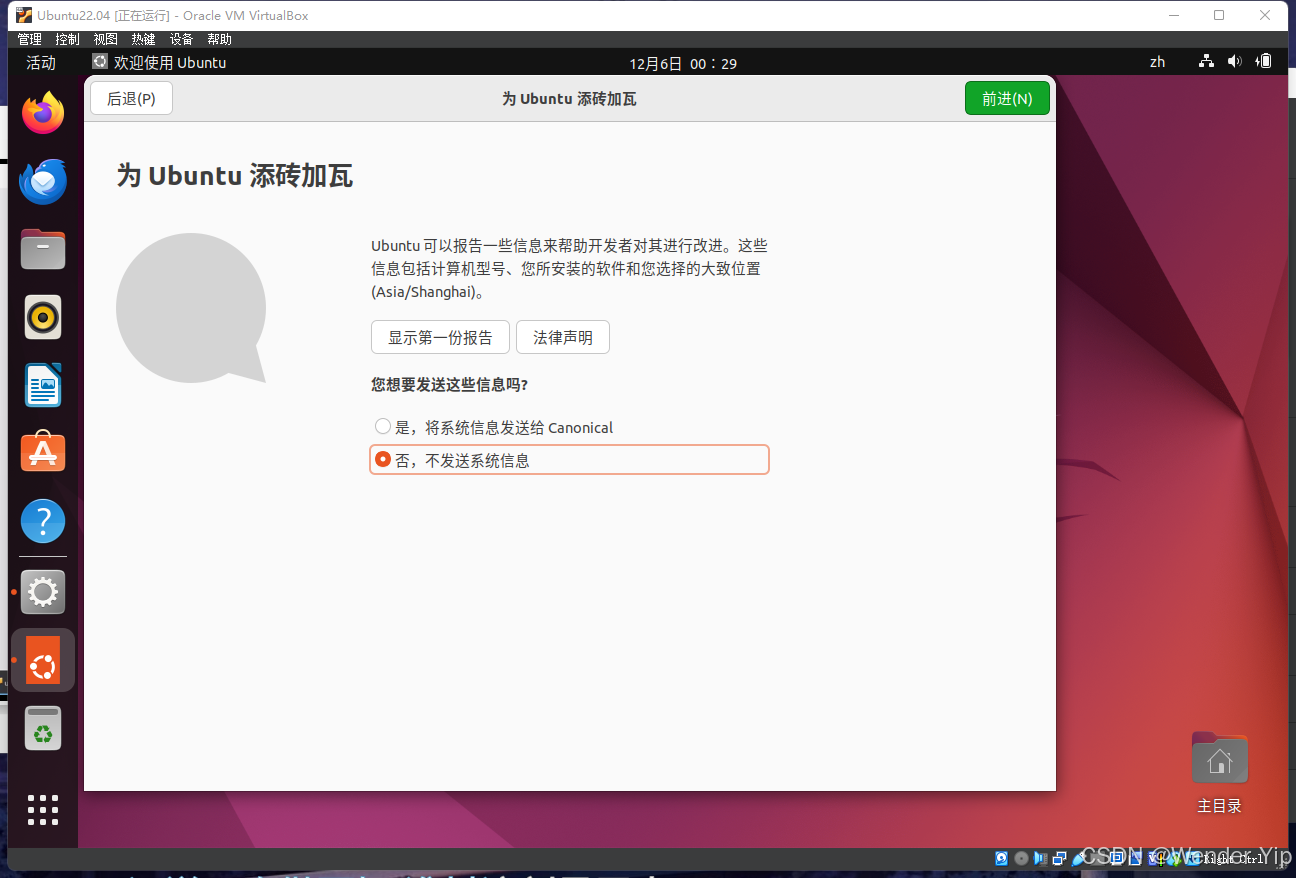1296x878 pixels.
Task: Click the 前进(N) next button
Action: click(1007, 98)
